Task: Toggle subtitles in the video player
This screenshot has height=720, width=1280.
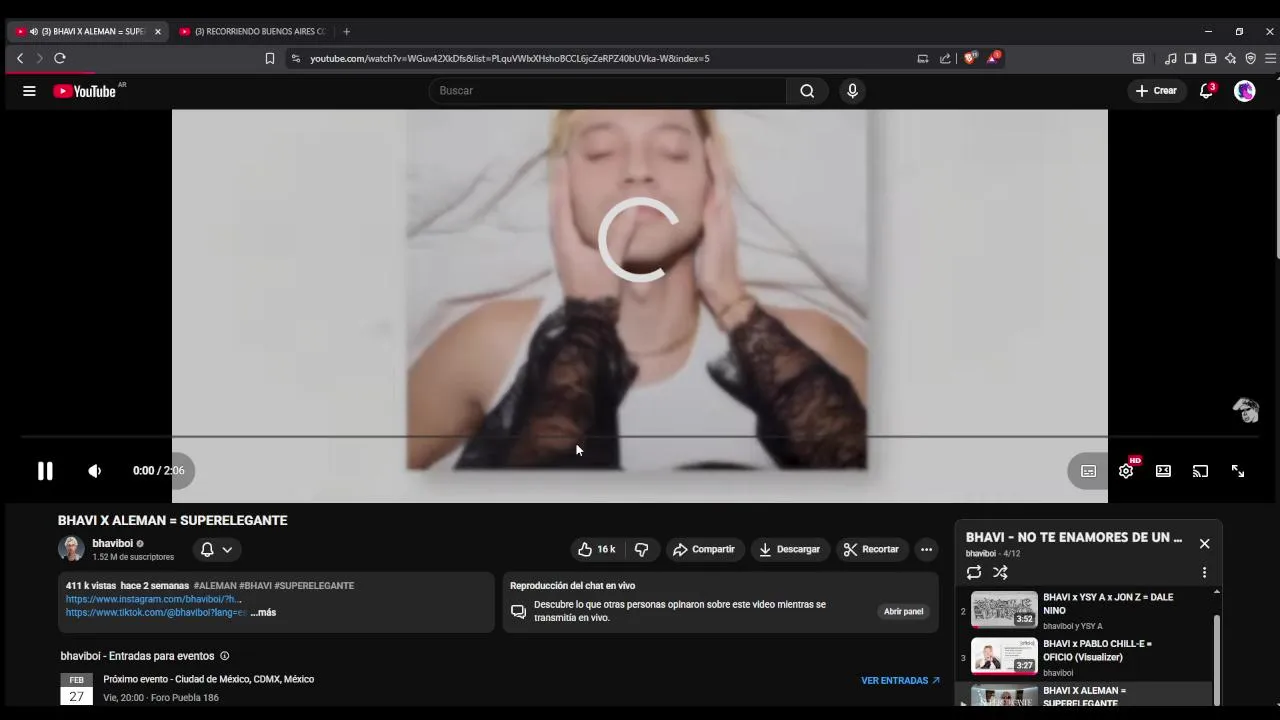Action: point(1088,471)
